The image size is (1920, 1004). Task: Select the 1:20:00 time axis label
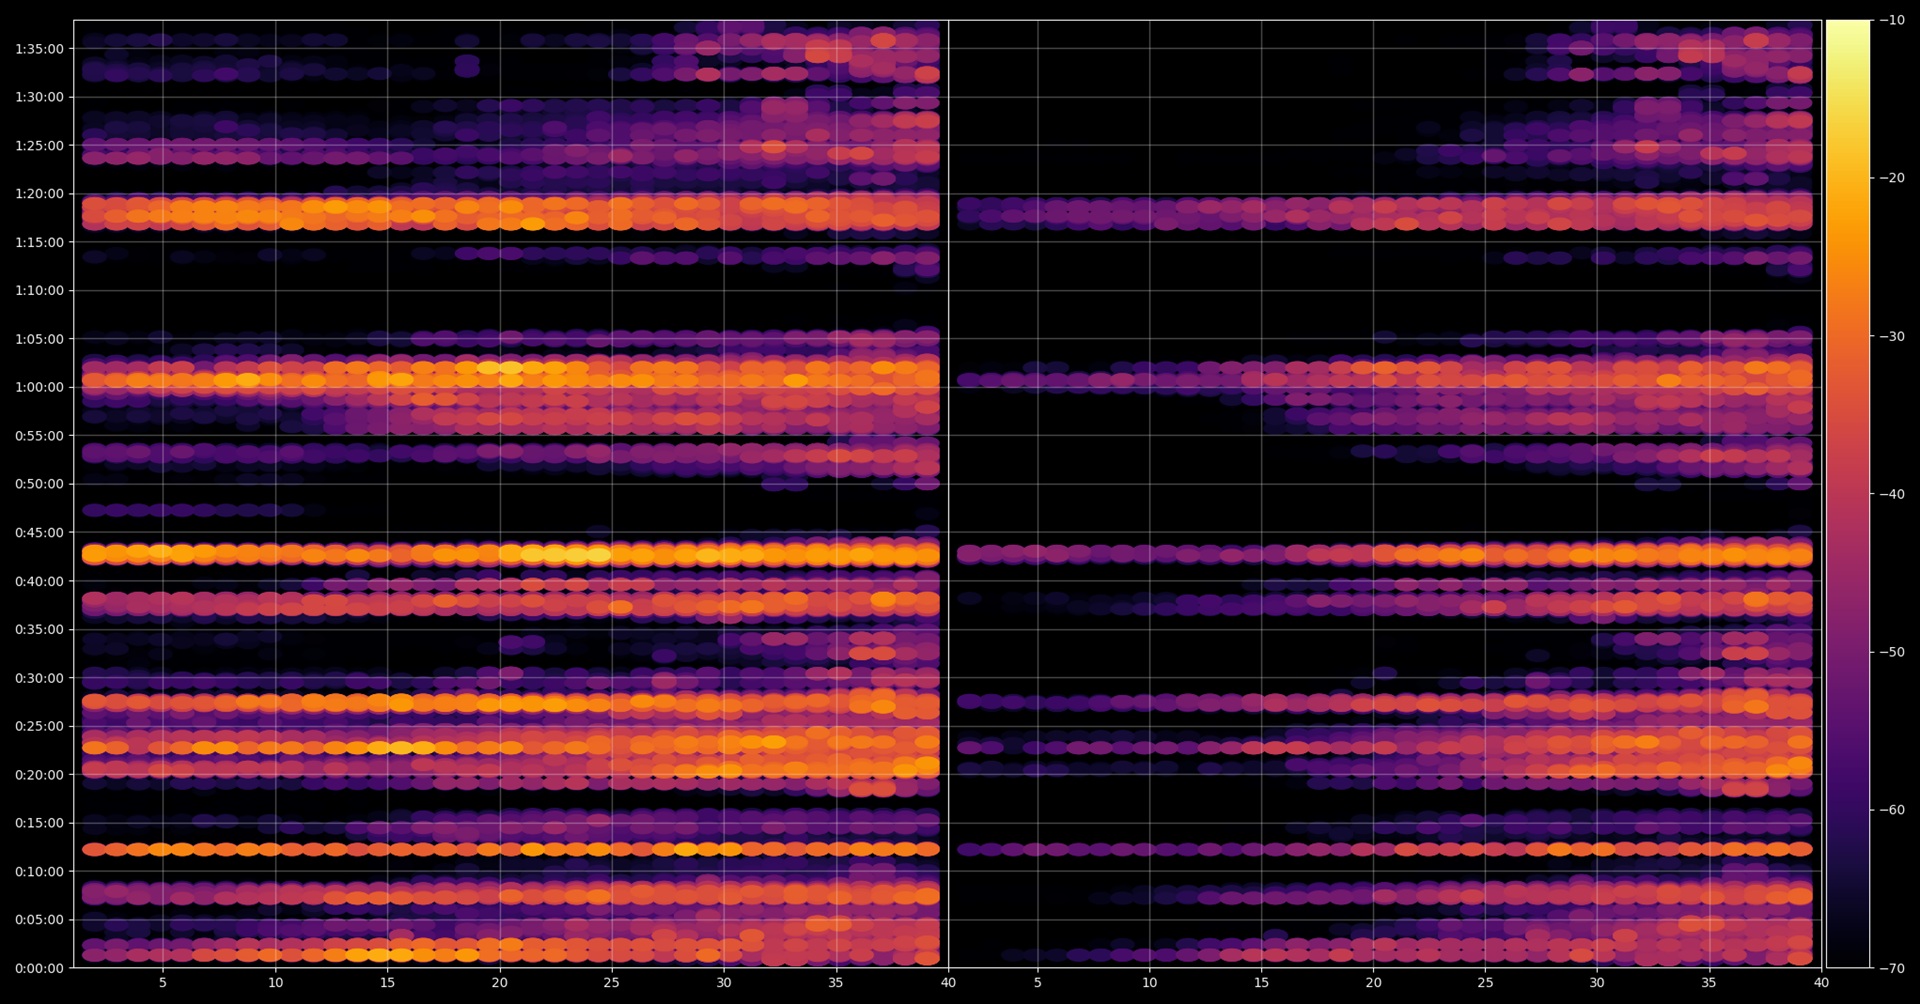pyautogui.click(x=39, y=194)
